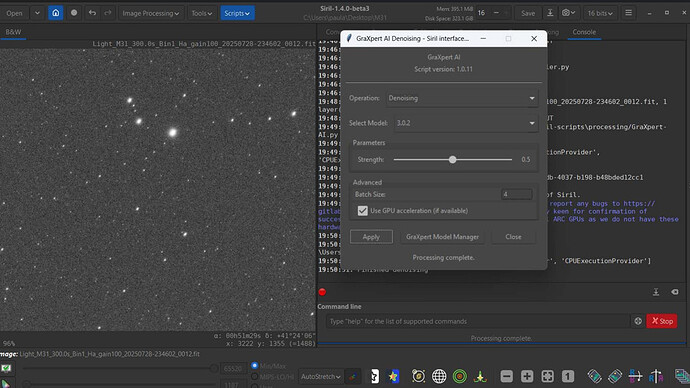The image size is (690, 388).
Task: Click the Apply button in GraXpert dialog
Action: tap(371, 237)
